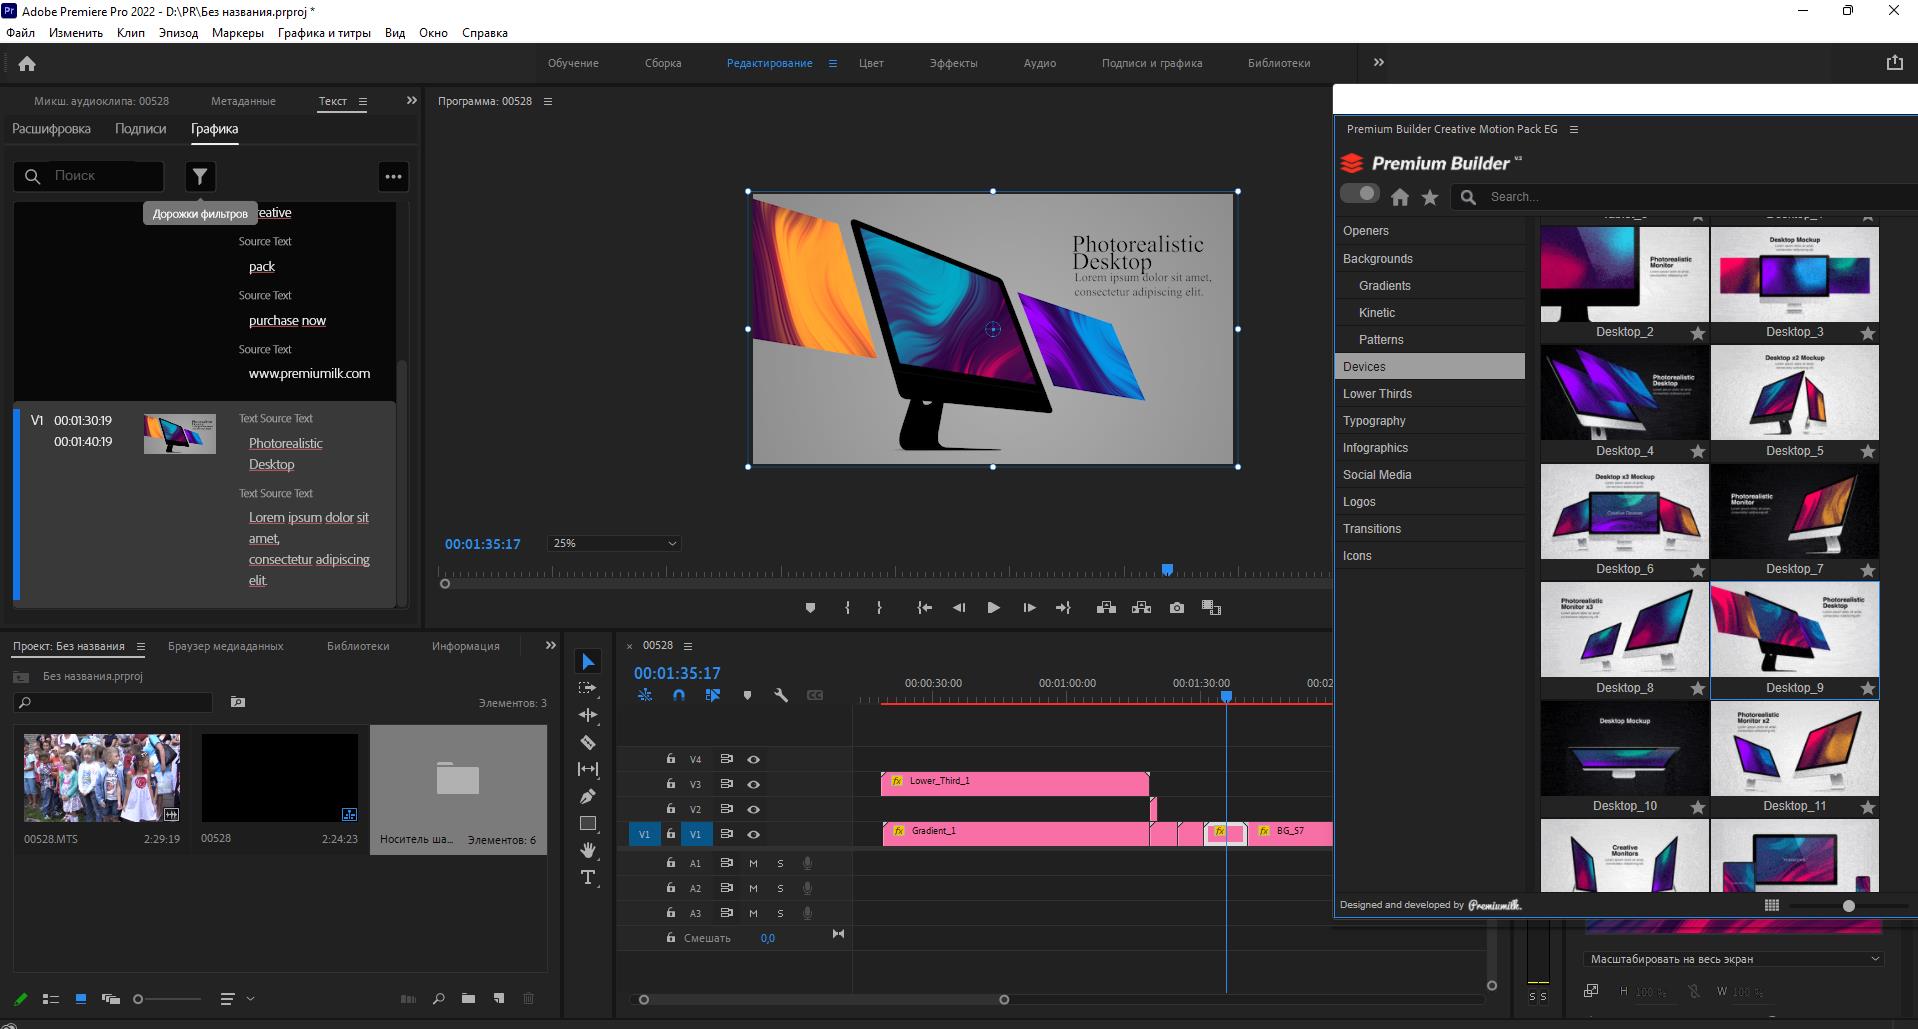Switch to the Библиотеки tab in Project panel

(x=358, y=646)
